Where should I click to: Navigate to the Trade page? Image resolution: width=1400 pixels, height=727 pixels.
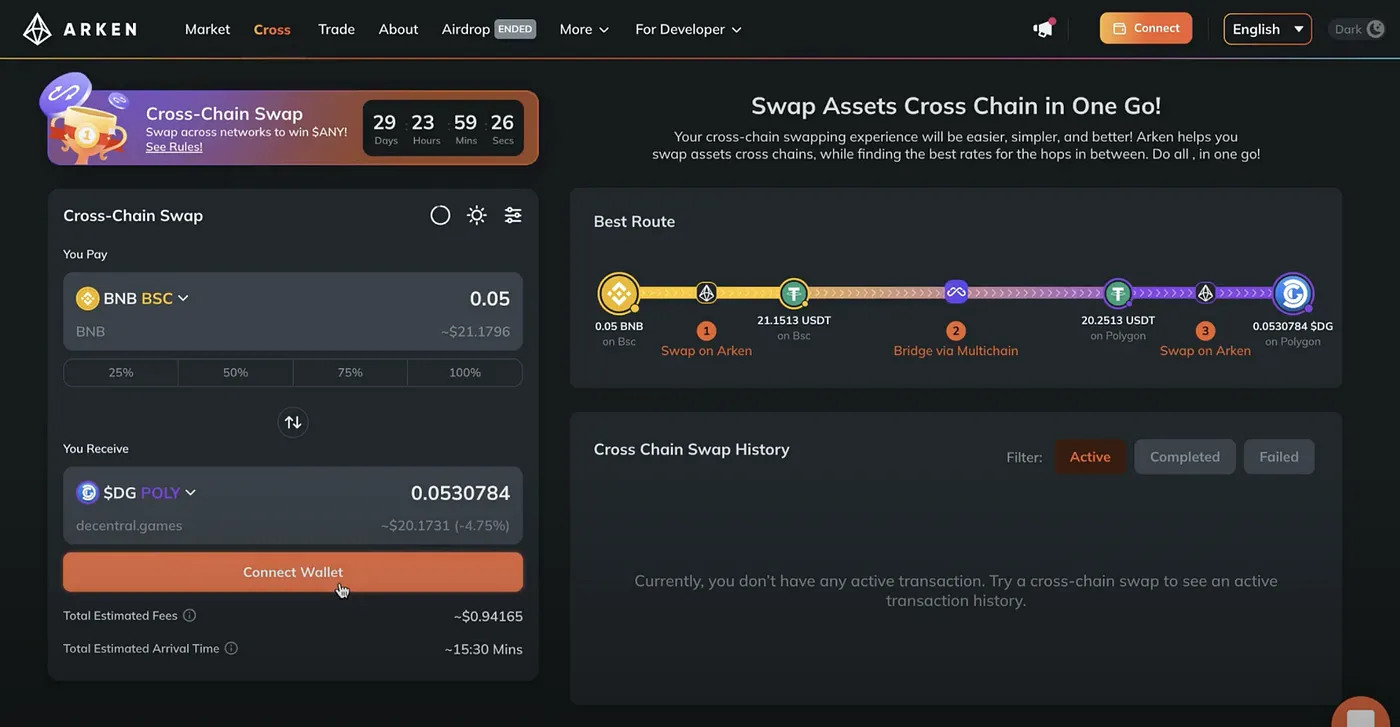[336, 29]
